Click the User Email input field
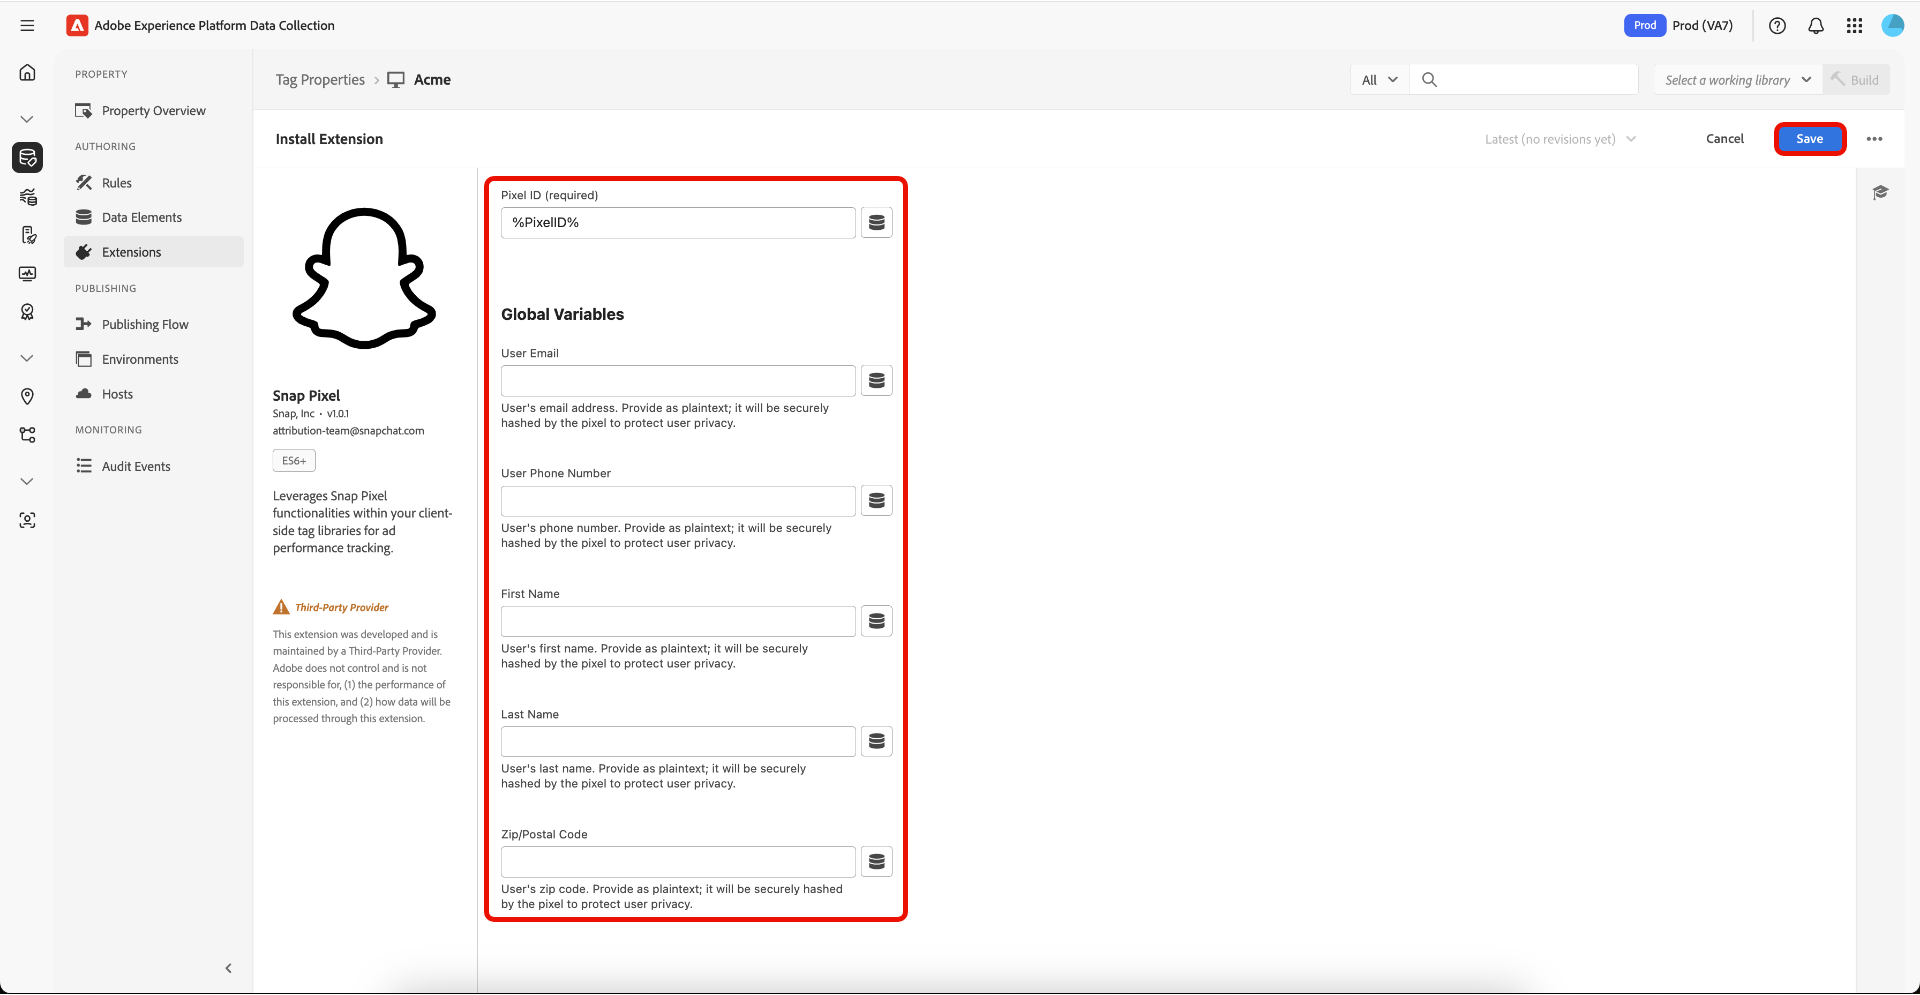This screenshot has height=995, width=1920. pos(678,381)
